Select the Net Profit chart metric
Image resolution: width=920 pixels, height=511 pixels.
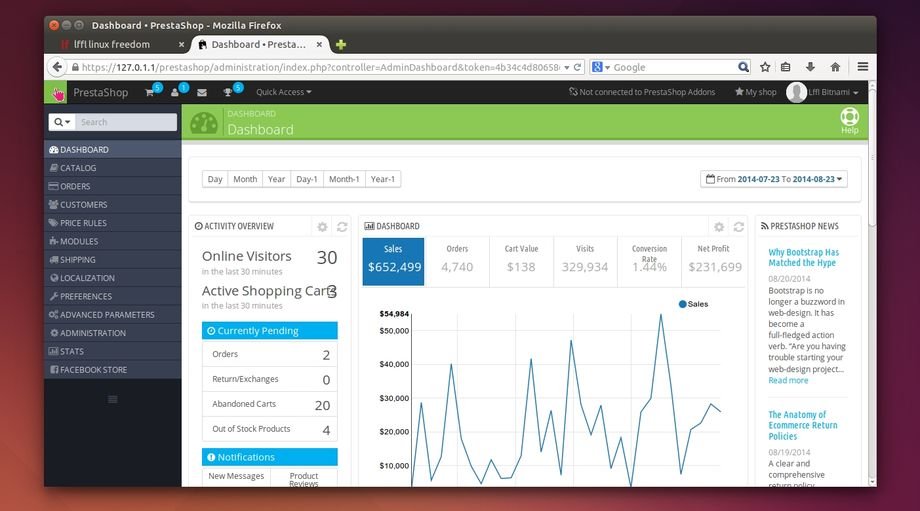click(714, 261)
